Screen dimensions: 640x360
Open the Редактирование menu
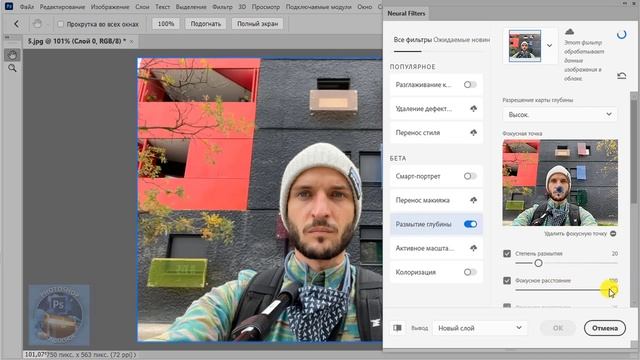[x=62, y=7]
